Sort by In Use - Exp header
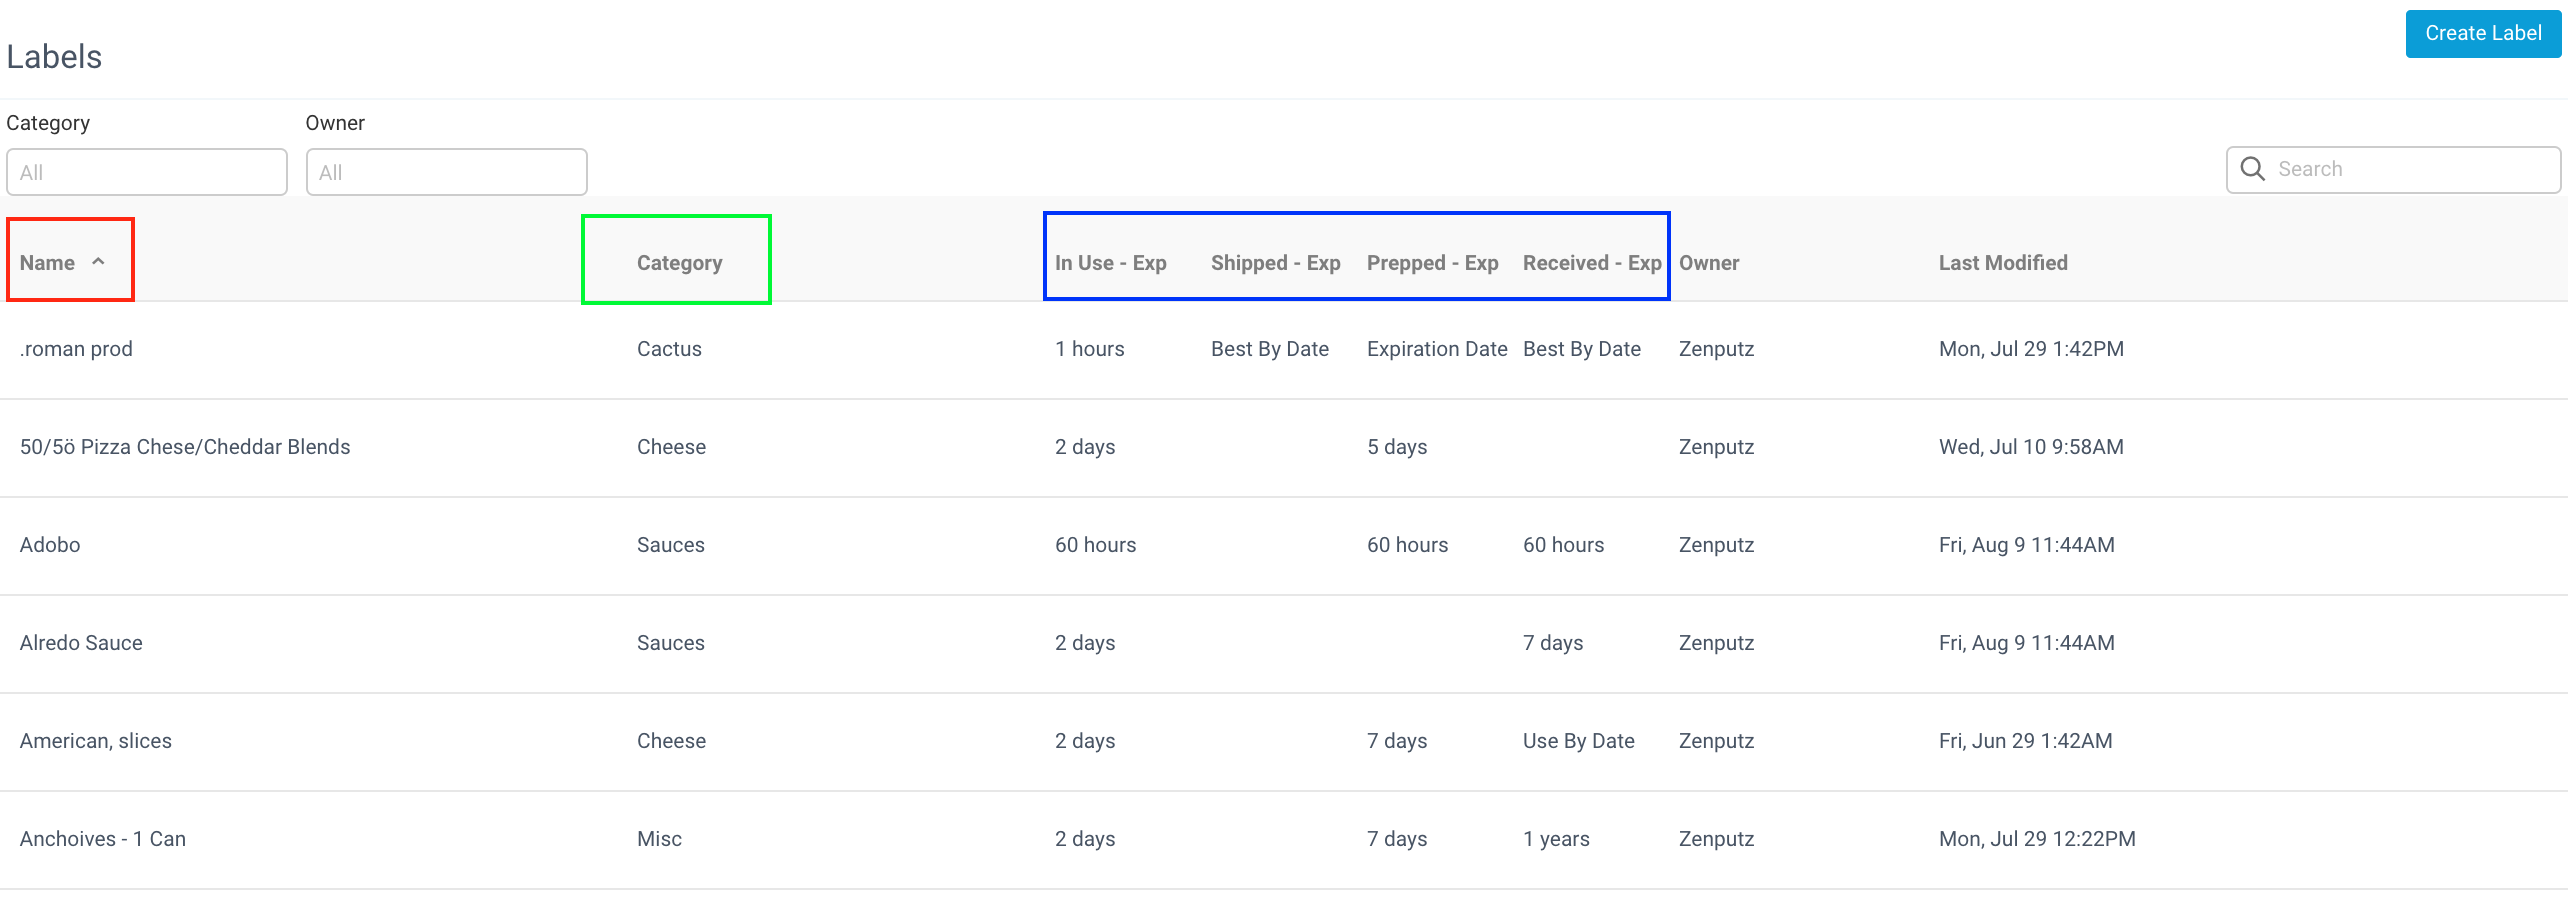2568x910 pixels. [x=1110, y=263]
